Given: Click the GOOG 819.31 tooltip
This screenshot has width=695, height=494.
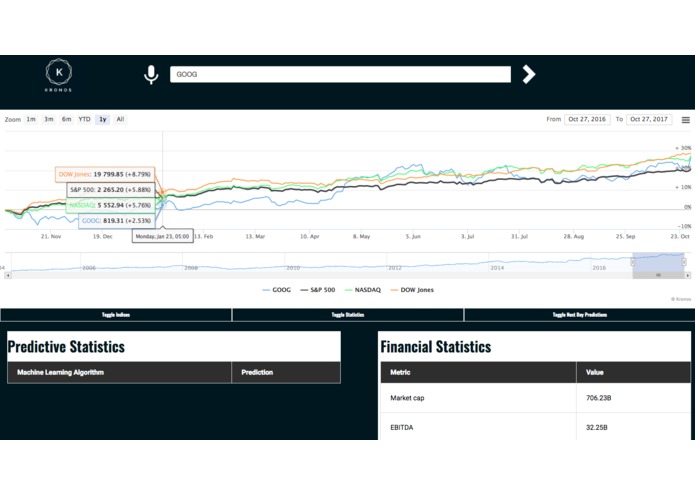Looking at the screenshot, I should [x=117, y=221].
